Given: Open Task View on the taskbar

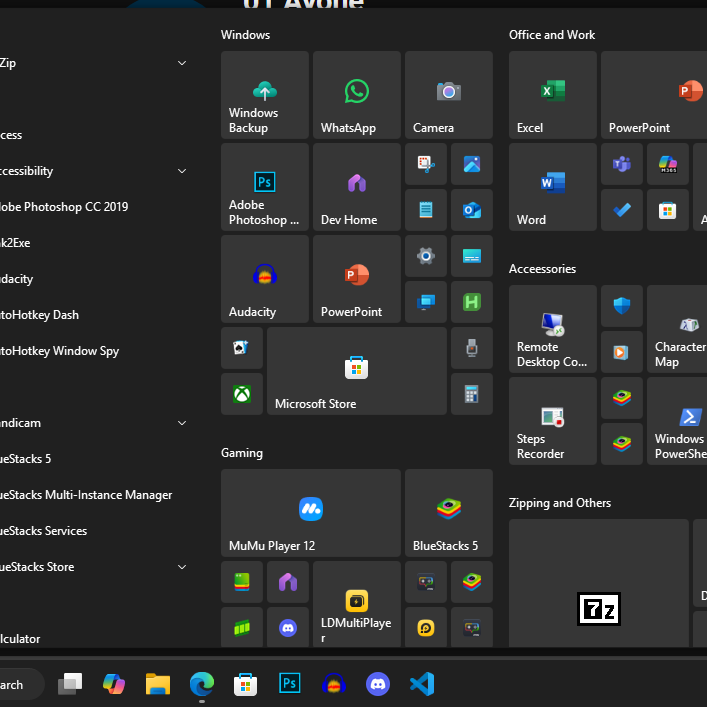Looking at the screenshot, I should (70, 684).
